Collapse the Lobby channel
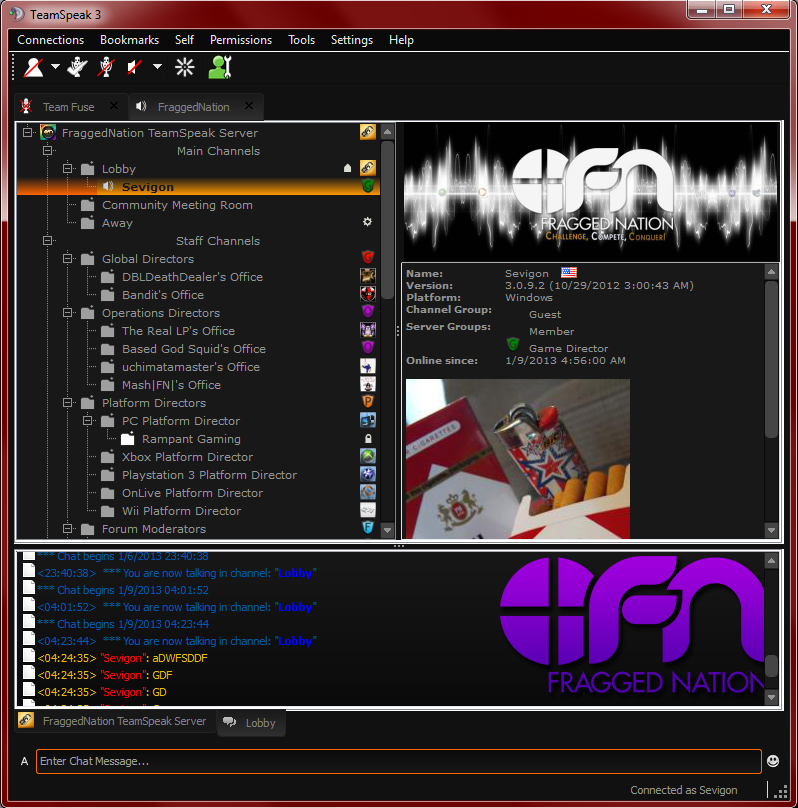 (67, 169)
